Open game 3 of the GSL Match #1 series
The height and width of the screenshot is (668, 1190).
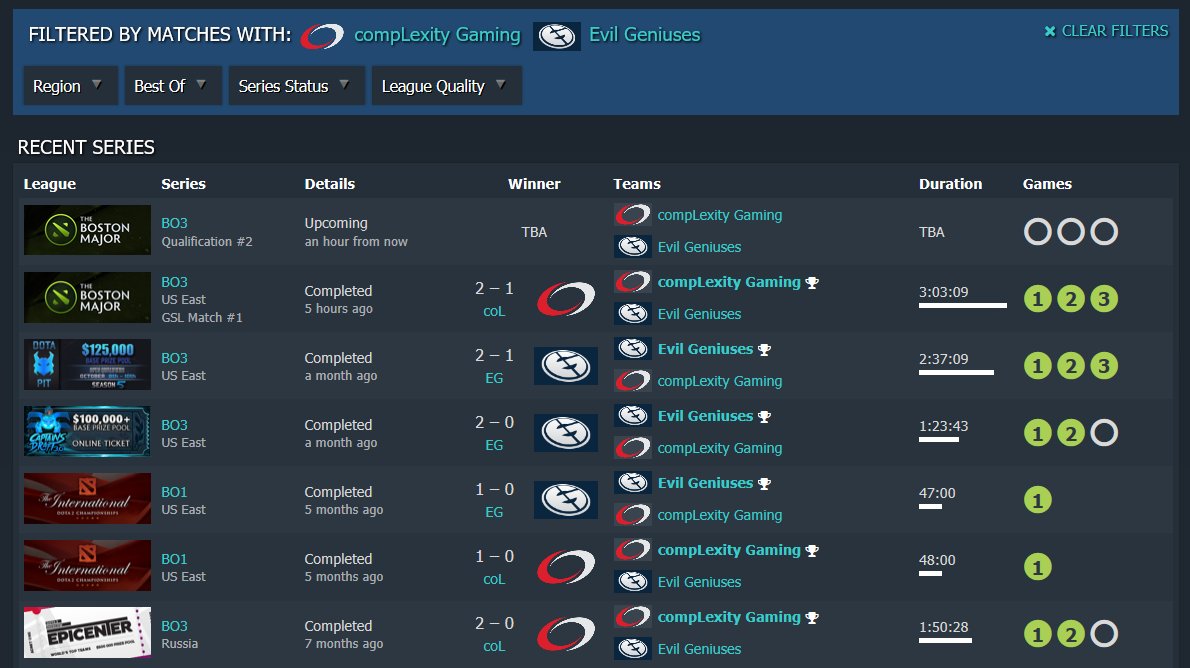tap(1104, 299)
